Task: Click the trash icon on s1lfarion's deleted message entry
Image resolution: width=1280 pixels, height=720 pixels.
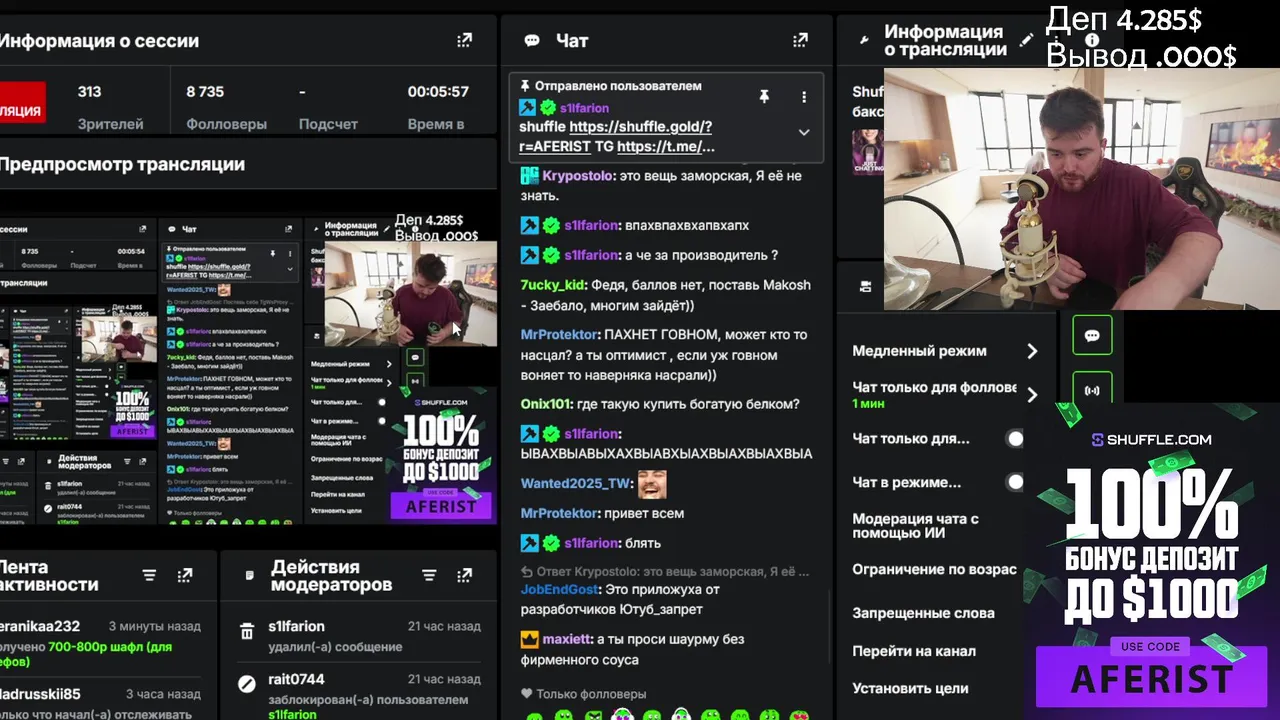Action: tap(247, 631)
